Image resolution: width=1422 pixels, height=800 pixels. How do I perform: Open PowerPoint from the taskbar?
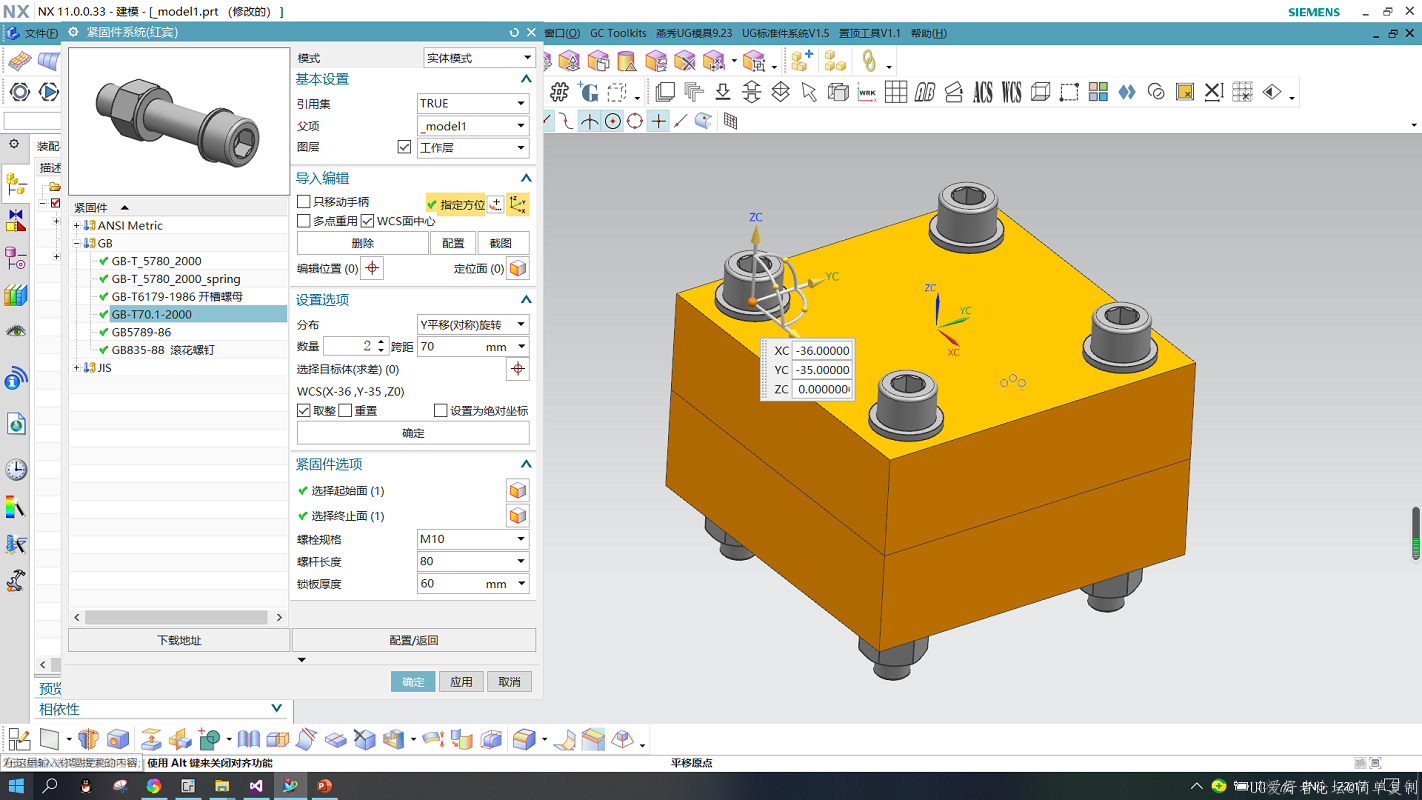pyautogui.click(x=324, y=786)
